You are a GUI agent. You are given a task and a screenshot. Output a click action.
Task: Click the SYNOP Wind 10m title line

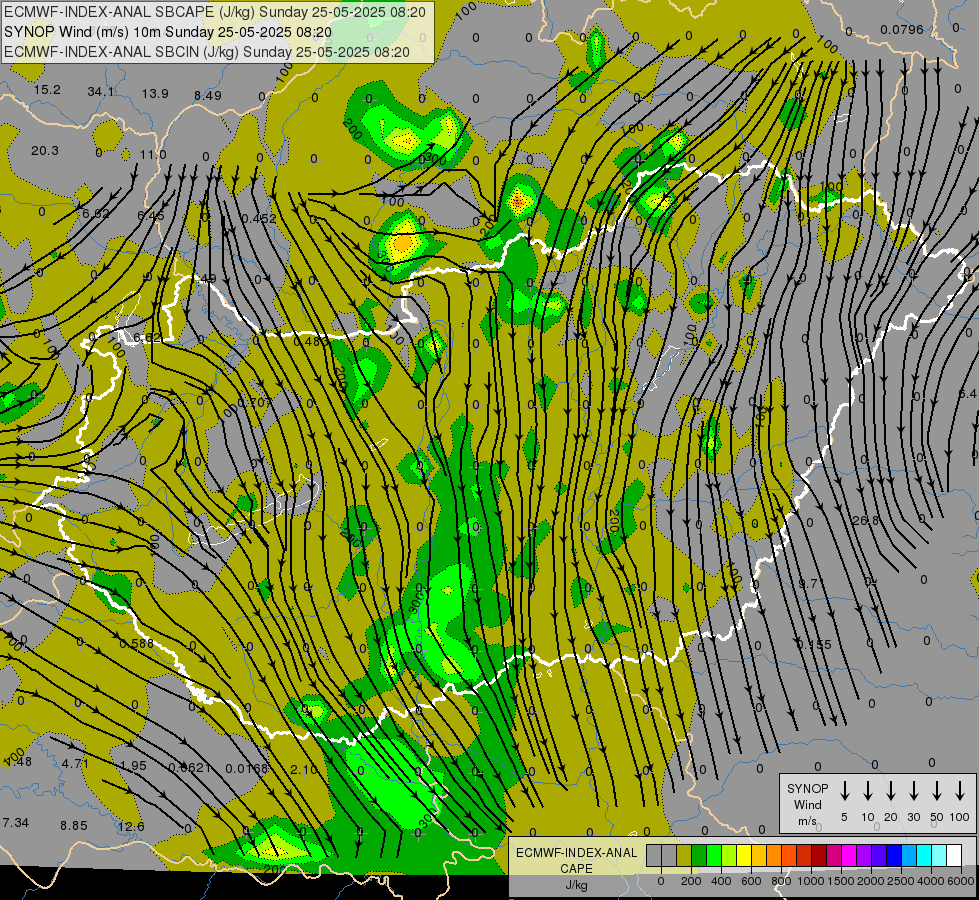pyautogui.click(x=168, y=32)
